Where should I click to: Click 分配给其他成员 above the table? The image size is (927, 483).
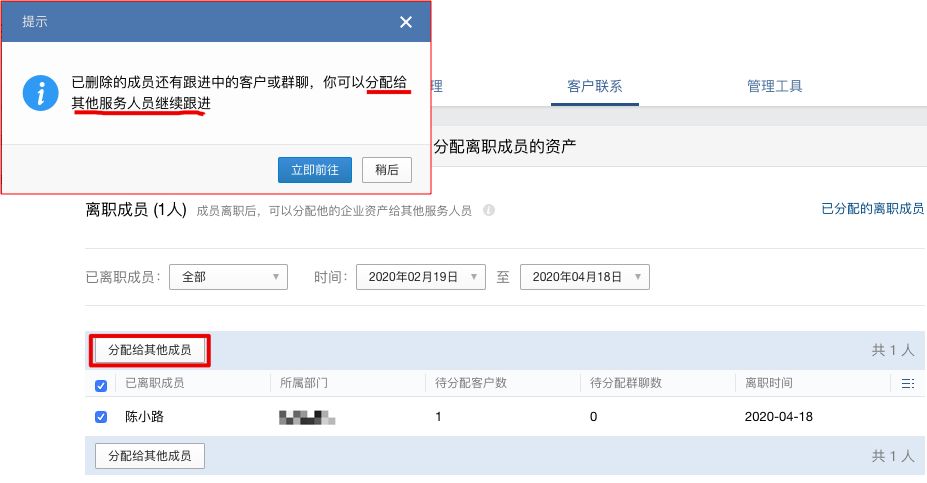pyautogui.click(x=149, y=350)
